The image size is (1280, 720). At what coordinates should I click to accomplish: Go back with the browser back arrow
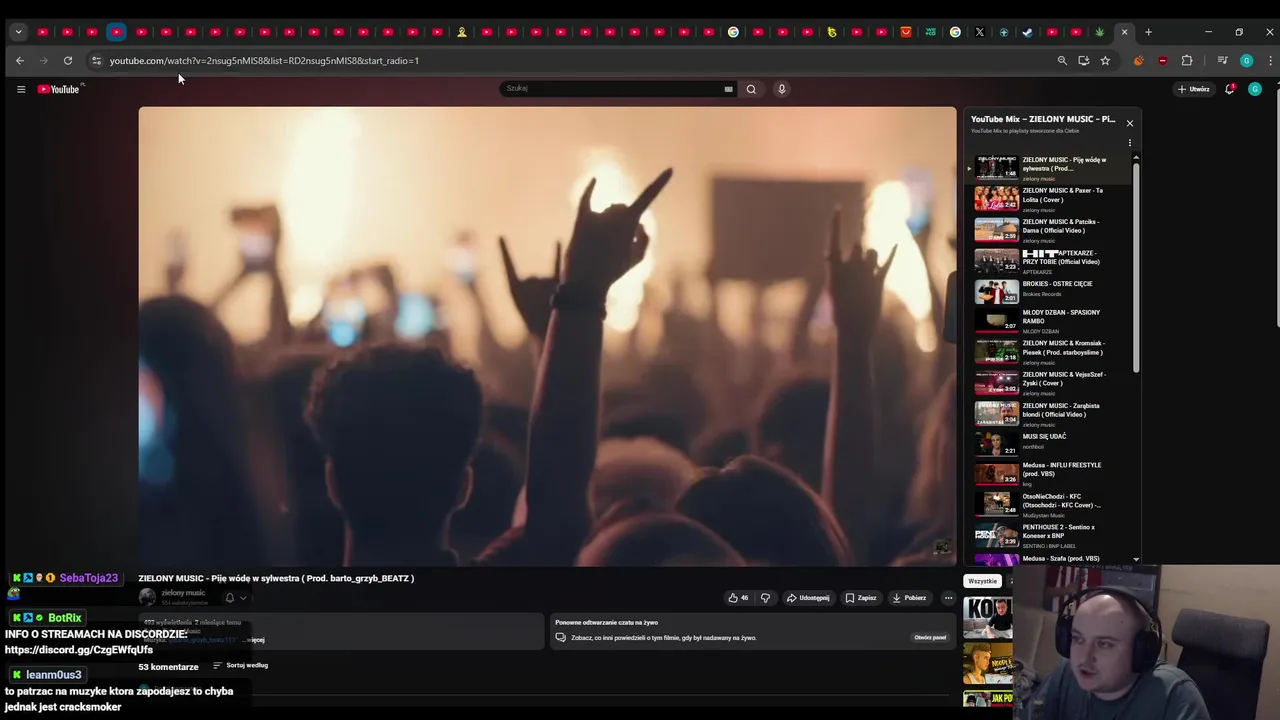pos(20,61)
